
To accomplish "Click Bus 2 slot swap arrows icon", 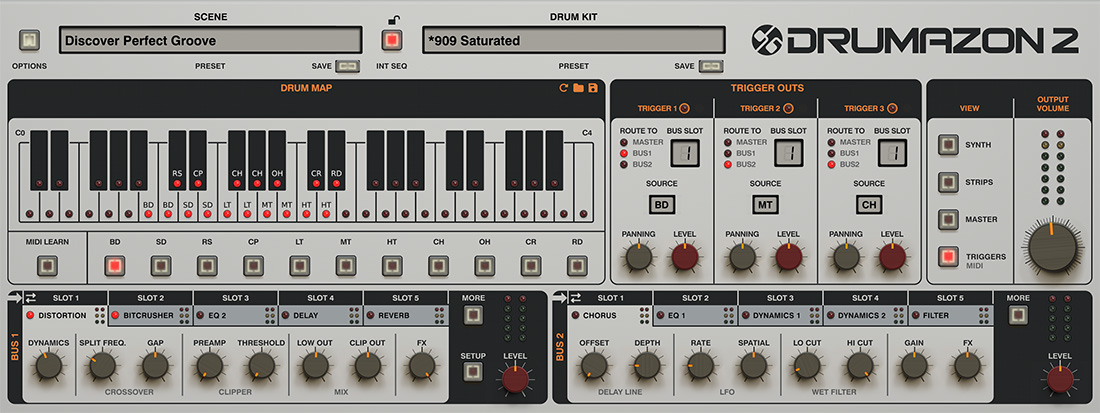I will (x=575, y=298).
